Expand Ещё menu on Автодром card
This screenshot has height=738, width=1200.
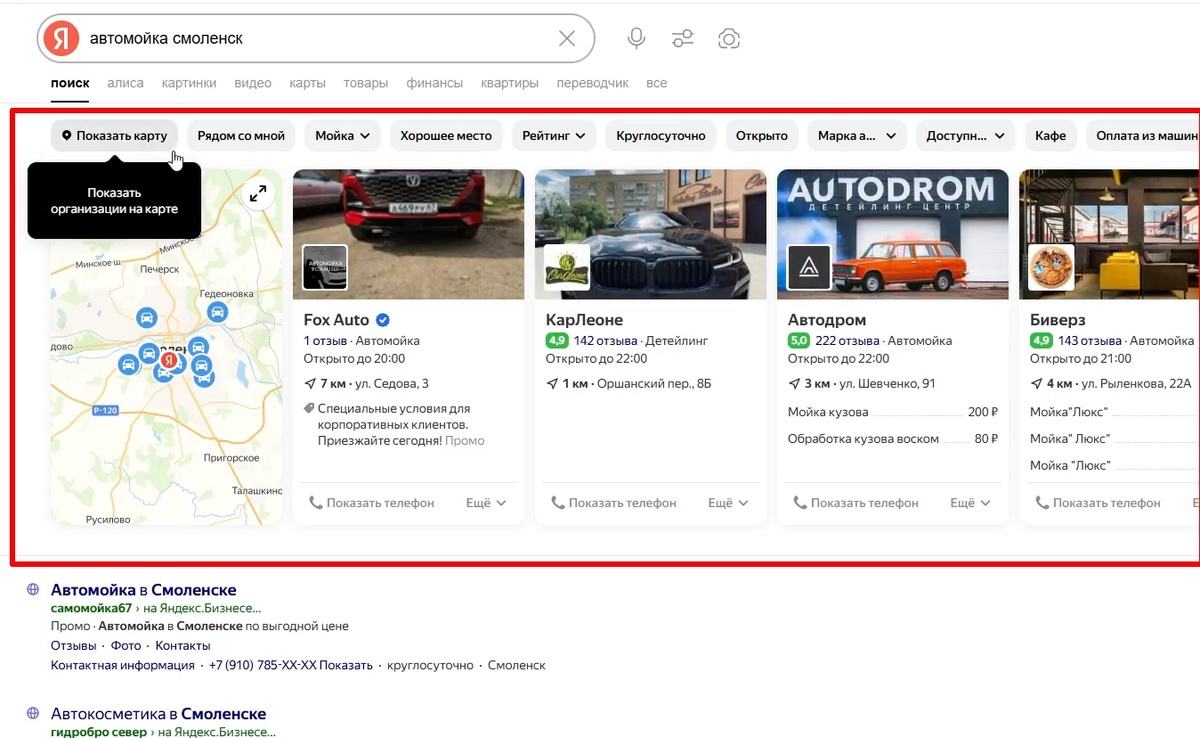pyautogui.click(x=971, y=503)
